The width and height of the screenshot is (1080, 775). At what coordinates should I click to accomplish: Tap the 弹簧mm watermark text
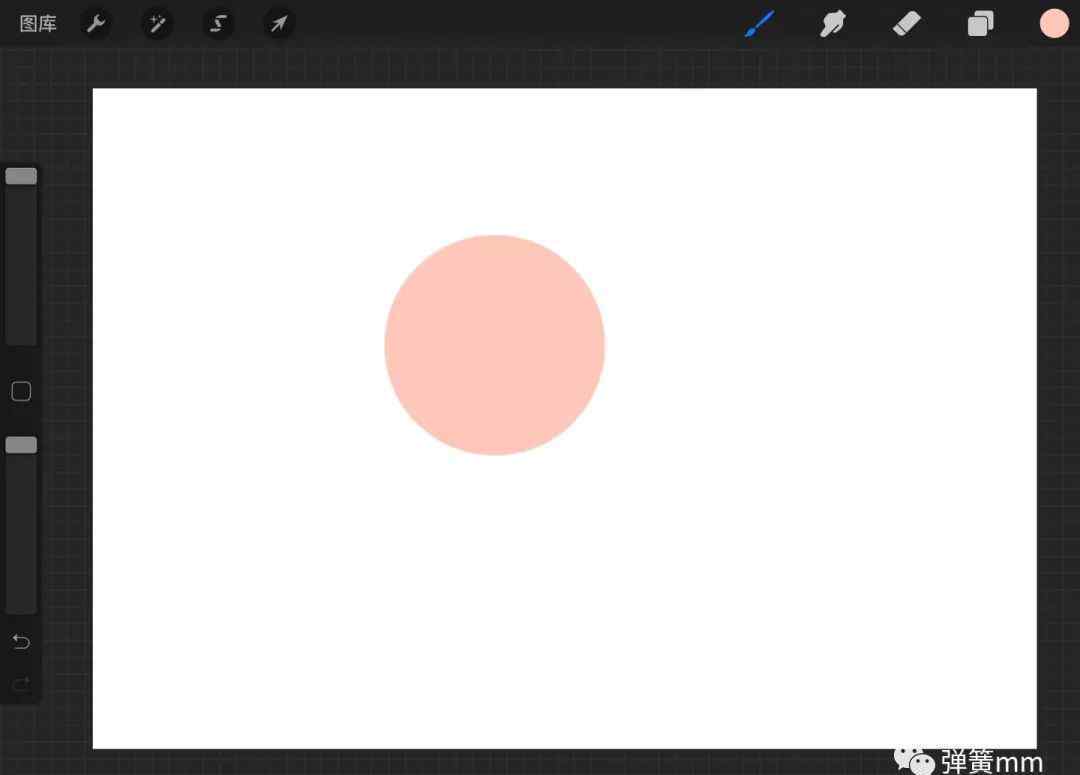(x=990, y=763)
